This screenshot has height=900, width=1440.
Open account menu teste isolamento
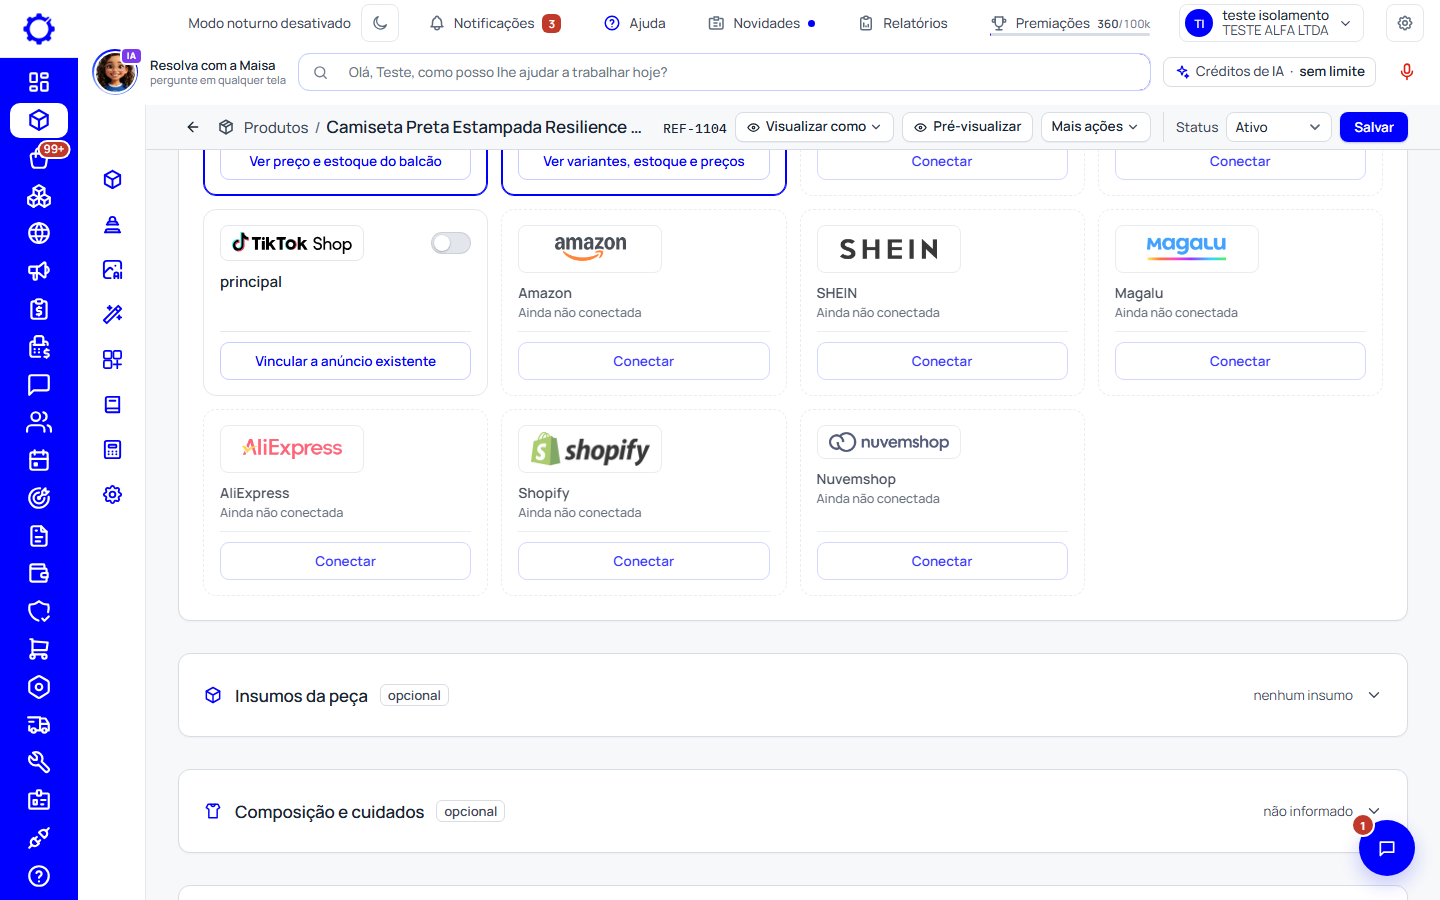pyautogui.click(x=1272, y=23)
